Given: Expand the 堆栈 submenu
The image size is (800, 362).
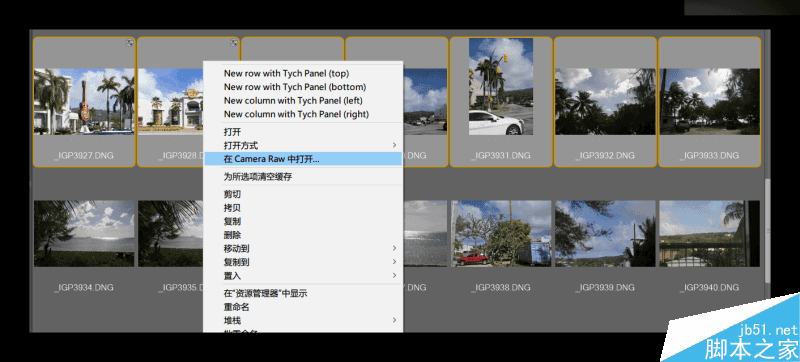Looking at the screenshot, I should coord(303,320).
